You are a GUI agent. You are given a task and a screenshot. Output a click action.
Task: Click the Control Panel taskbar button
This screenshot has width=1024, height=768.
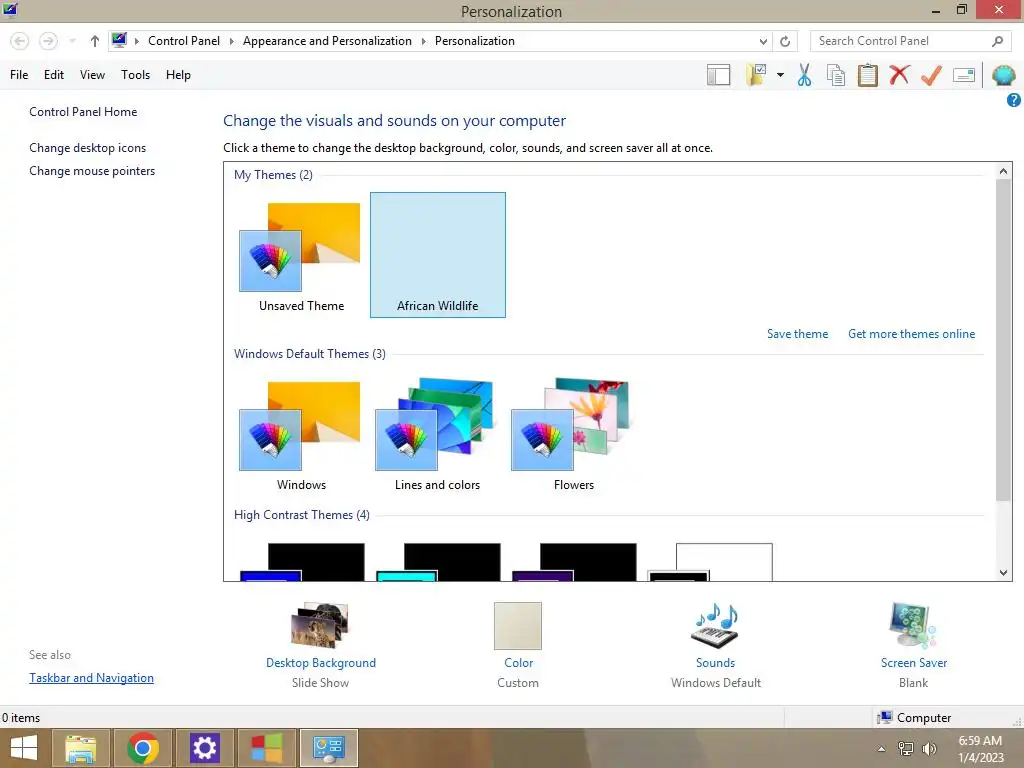328,748
